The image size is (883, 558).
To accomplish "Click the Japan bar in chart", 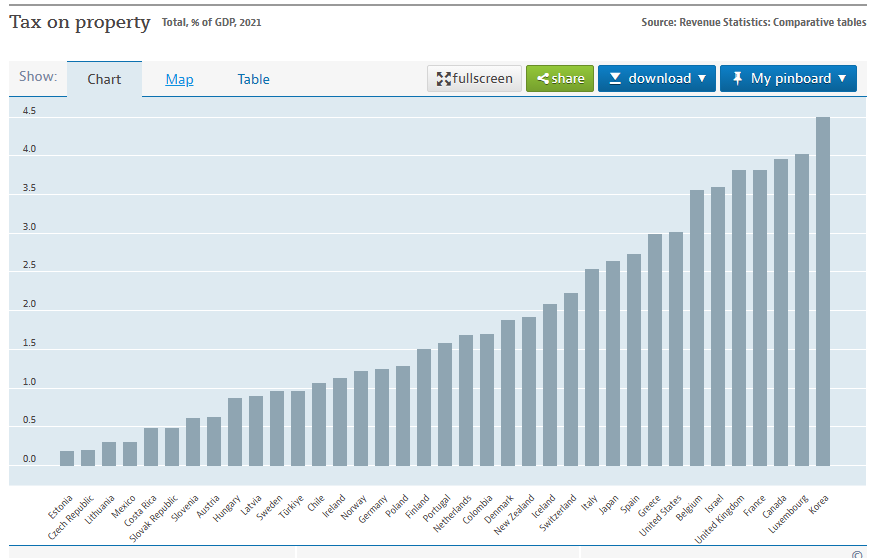I will pyautogui.click(x=613, y=363).
